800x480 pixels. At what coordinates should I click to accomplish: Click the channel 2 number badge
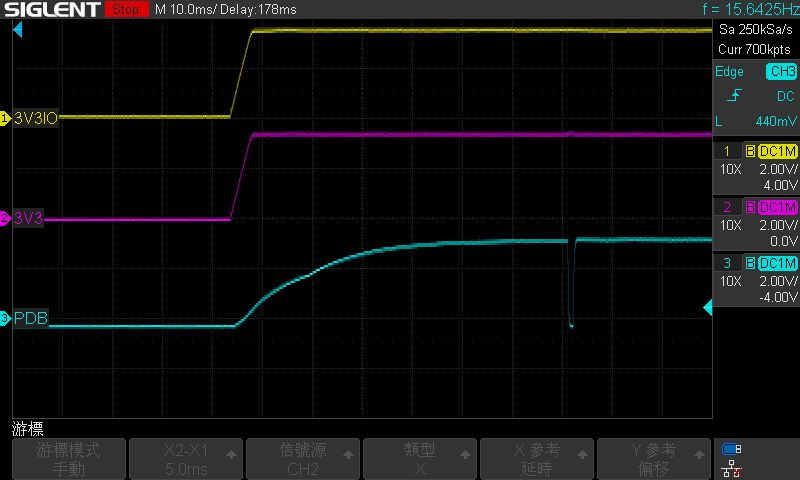(x=727, y=207)
